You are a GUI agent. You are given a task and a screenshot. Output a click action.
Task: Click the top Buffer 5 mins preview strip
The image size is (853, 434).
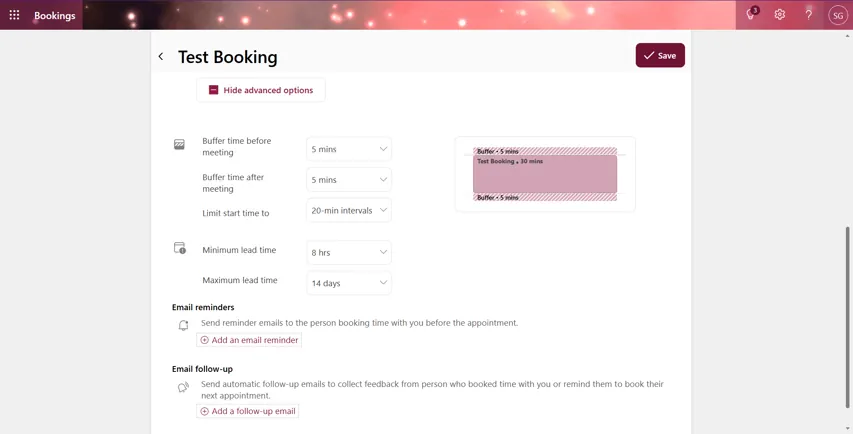coord(545,151)
